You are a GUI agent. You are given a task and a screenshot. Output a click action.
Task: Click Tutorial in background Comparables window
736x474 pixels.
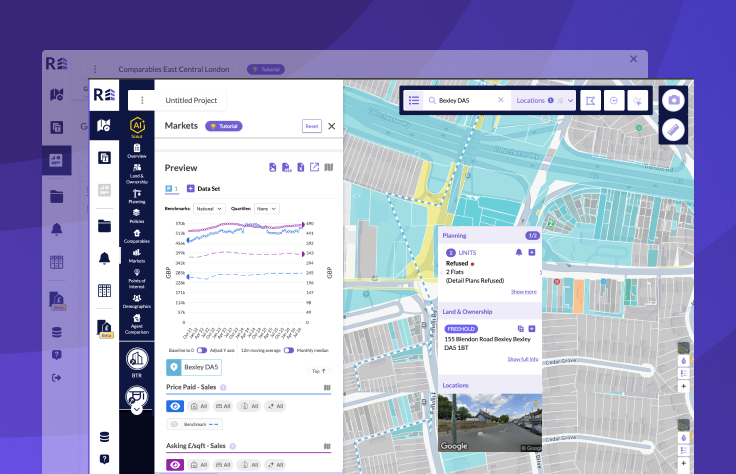(x=266, y=69)
